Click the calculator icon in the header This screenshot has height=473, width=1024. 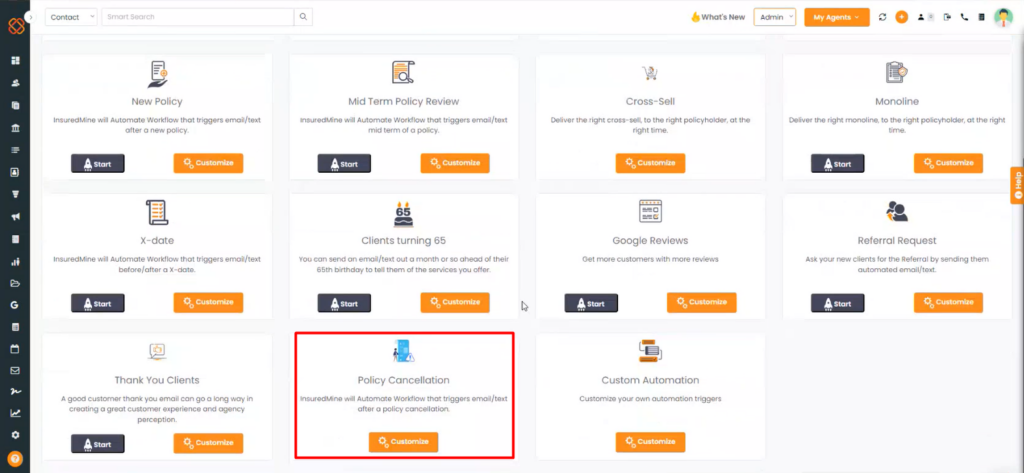point(981,18)
